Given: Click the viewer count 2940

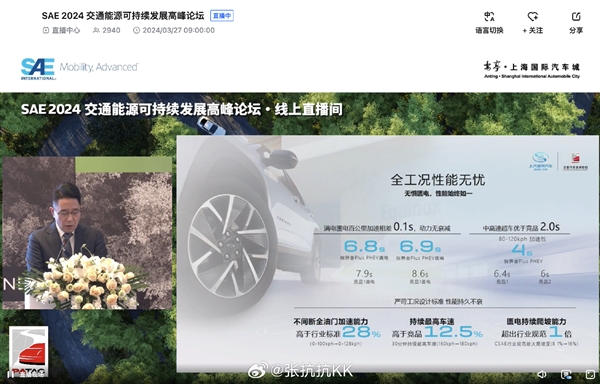Looking at the screenshot, I should (x=107, y=30).
